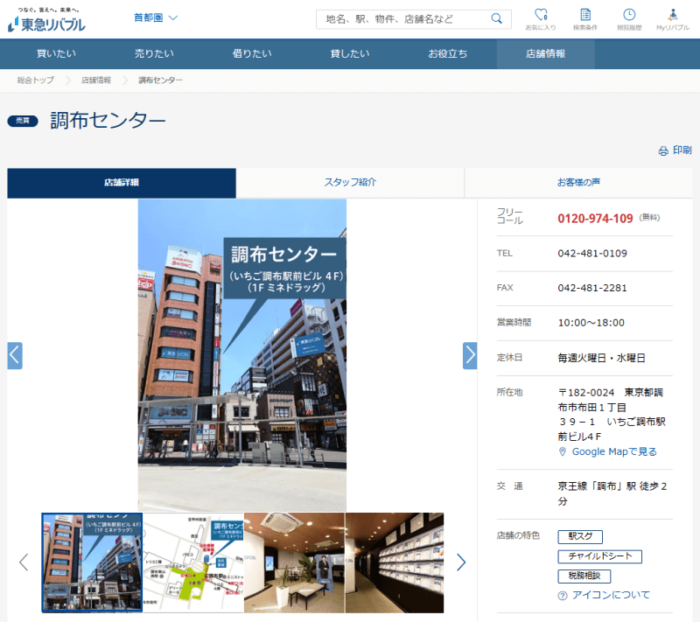This screenshot has height=622, width=700.
Task: Open the 店舗情報 menu
Action: tap(546, 54)
